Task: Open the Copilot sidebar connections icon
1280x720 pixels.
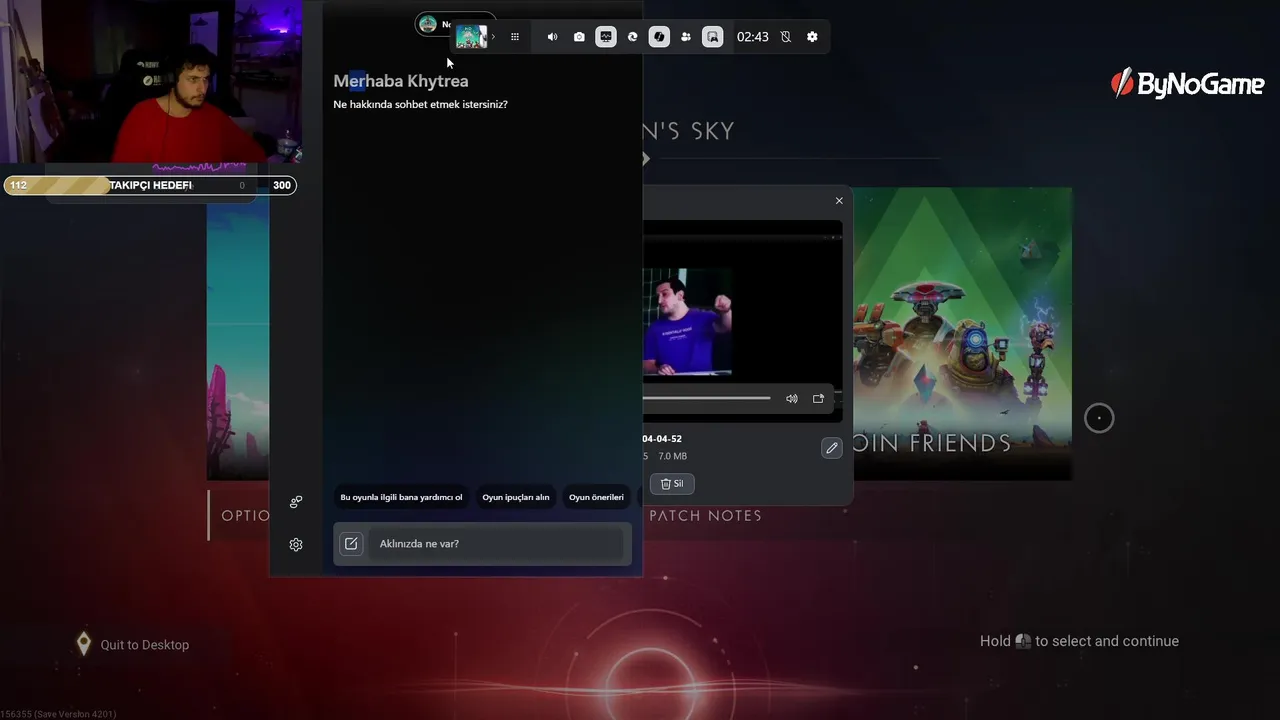Action: (x=296, y=502)
